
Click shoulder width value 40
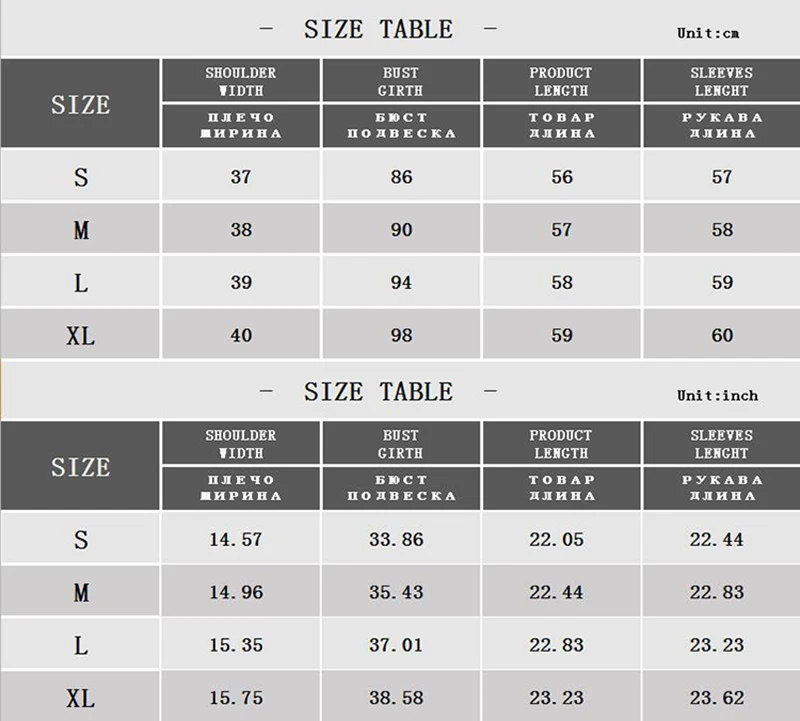click(x=241, y=335)
